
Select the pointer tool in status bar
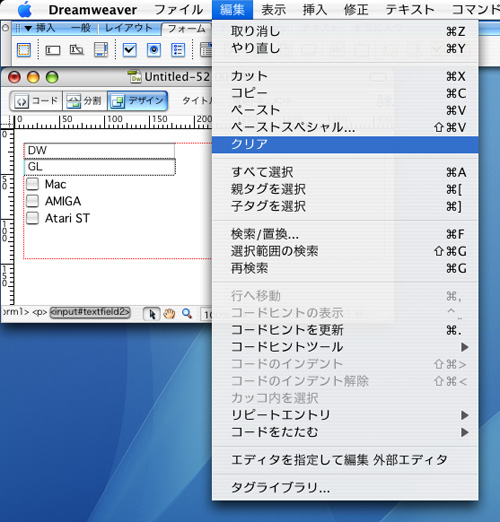point(152,314)
